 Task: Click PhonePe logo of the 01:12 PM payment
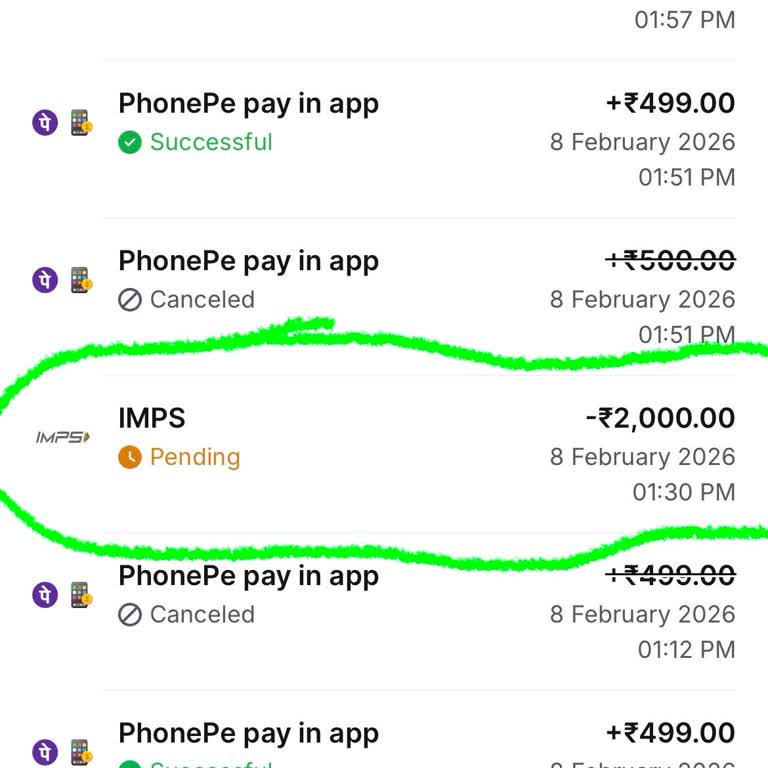(x=45, y=595)
